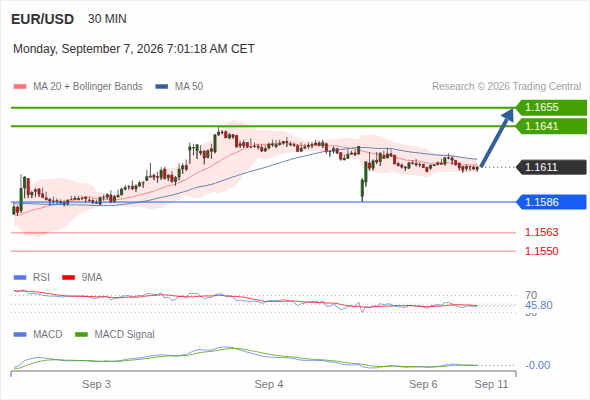The image size is (590, 400).
Task: Select the 1.1586 pivot price tag
Action: (551, 202)
